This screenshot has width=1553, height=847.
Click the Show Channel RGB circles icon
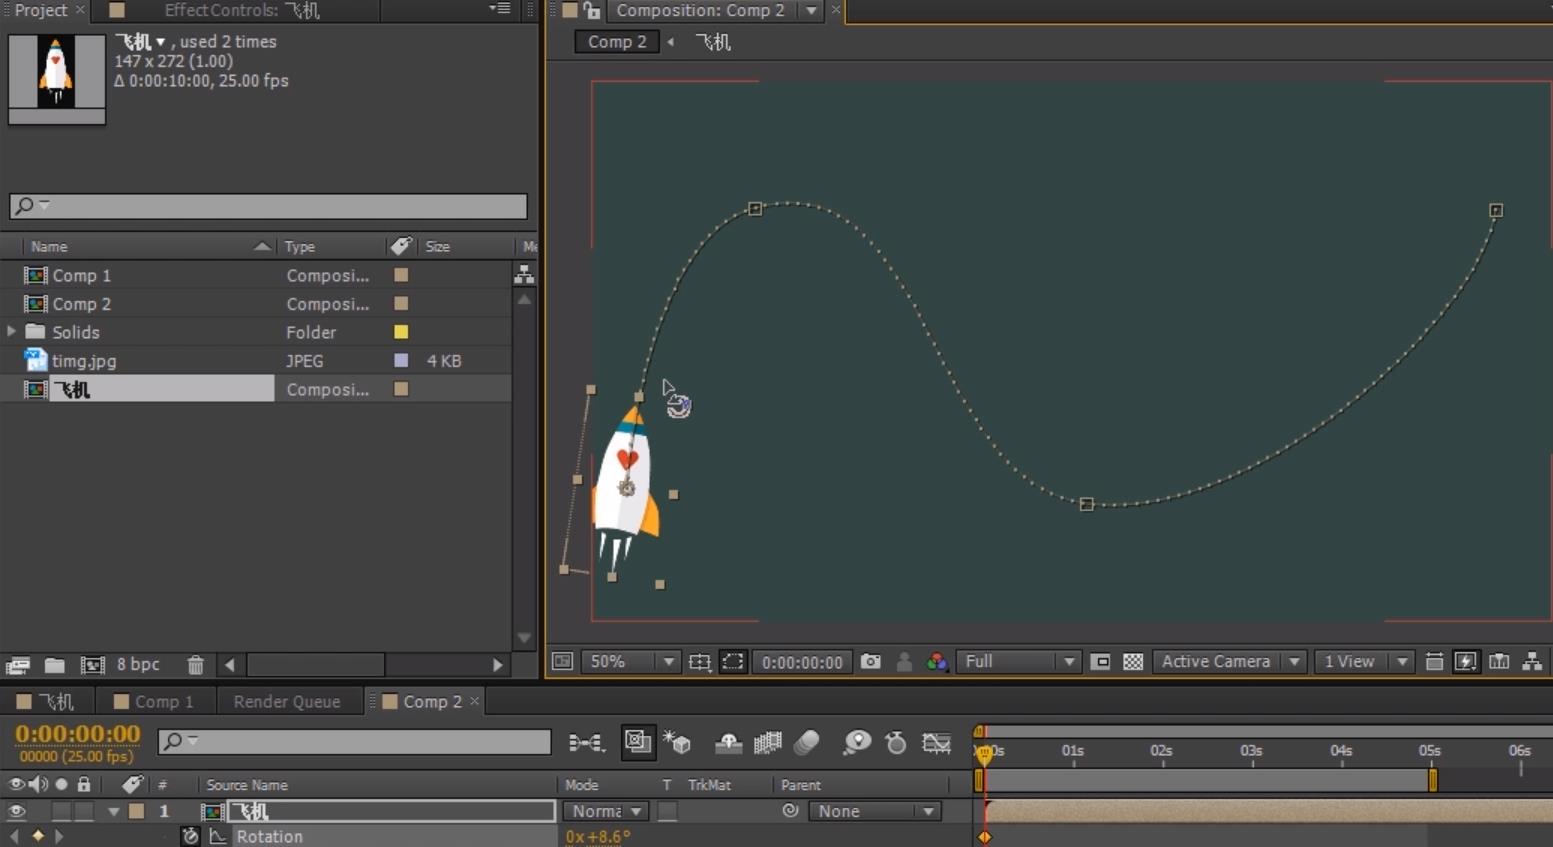(936, 662)
